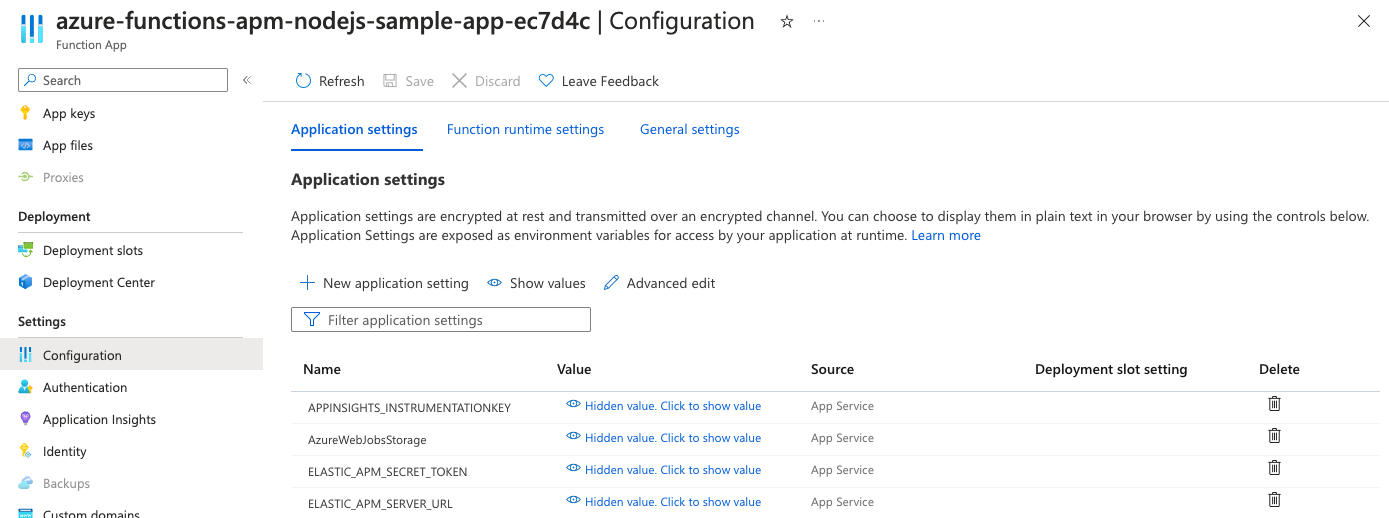Collapse the sidebar with the double chevron
This screenshot has height=518, width=1389.
pos(247,80)
